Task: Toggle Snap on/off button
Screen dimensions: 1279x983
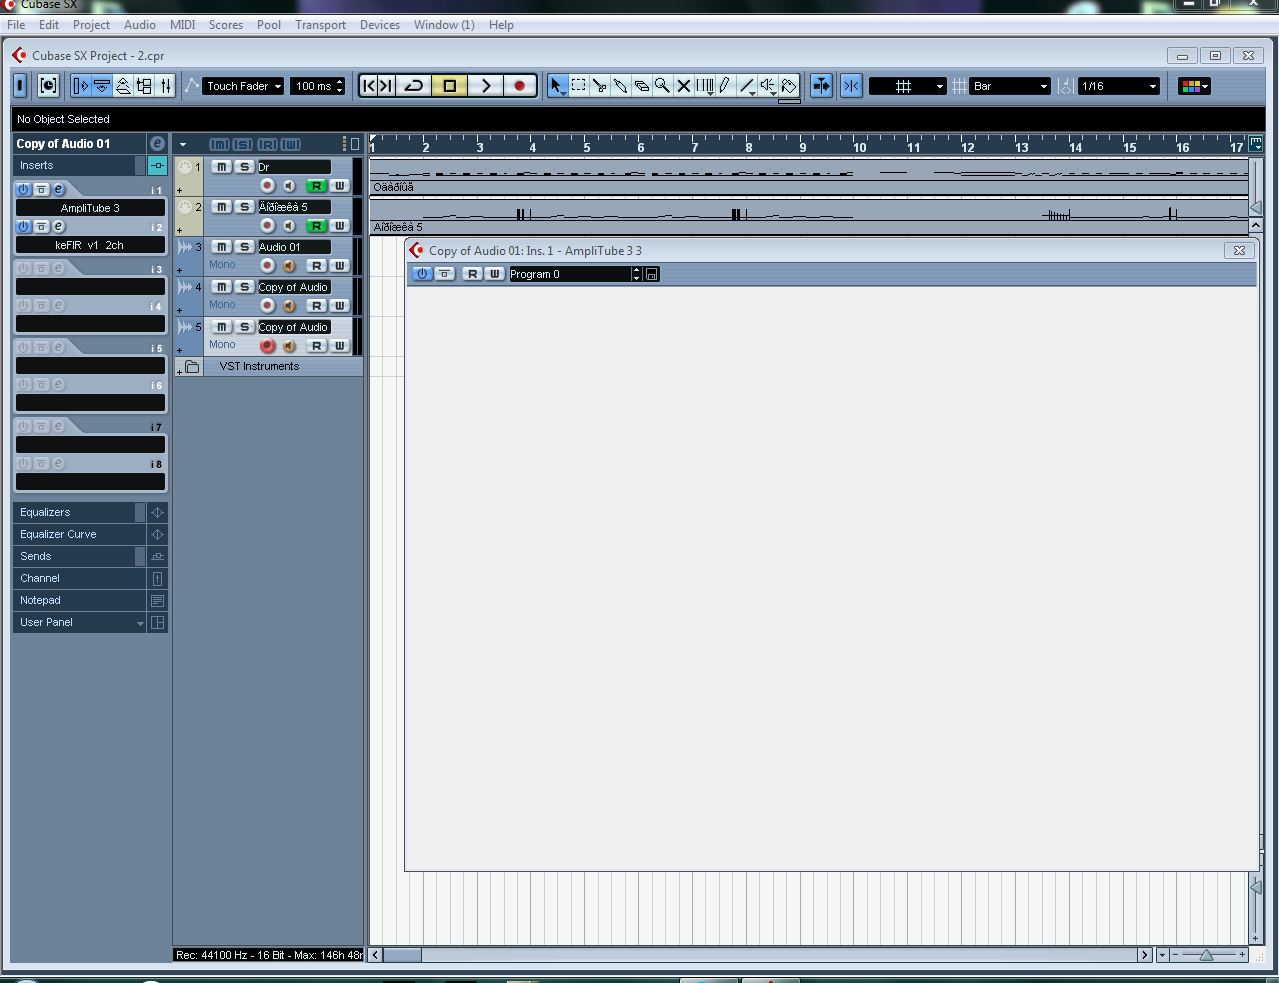Action: pyautogui.click(x=851, y=86)
